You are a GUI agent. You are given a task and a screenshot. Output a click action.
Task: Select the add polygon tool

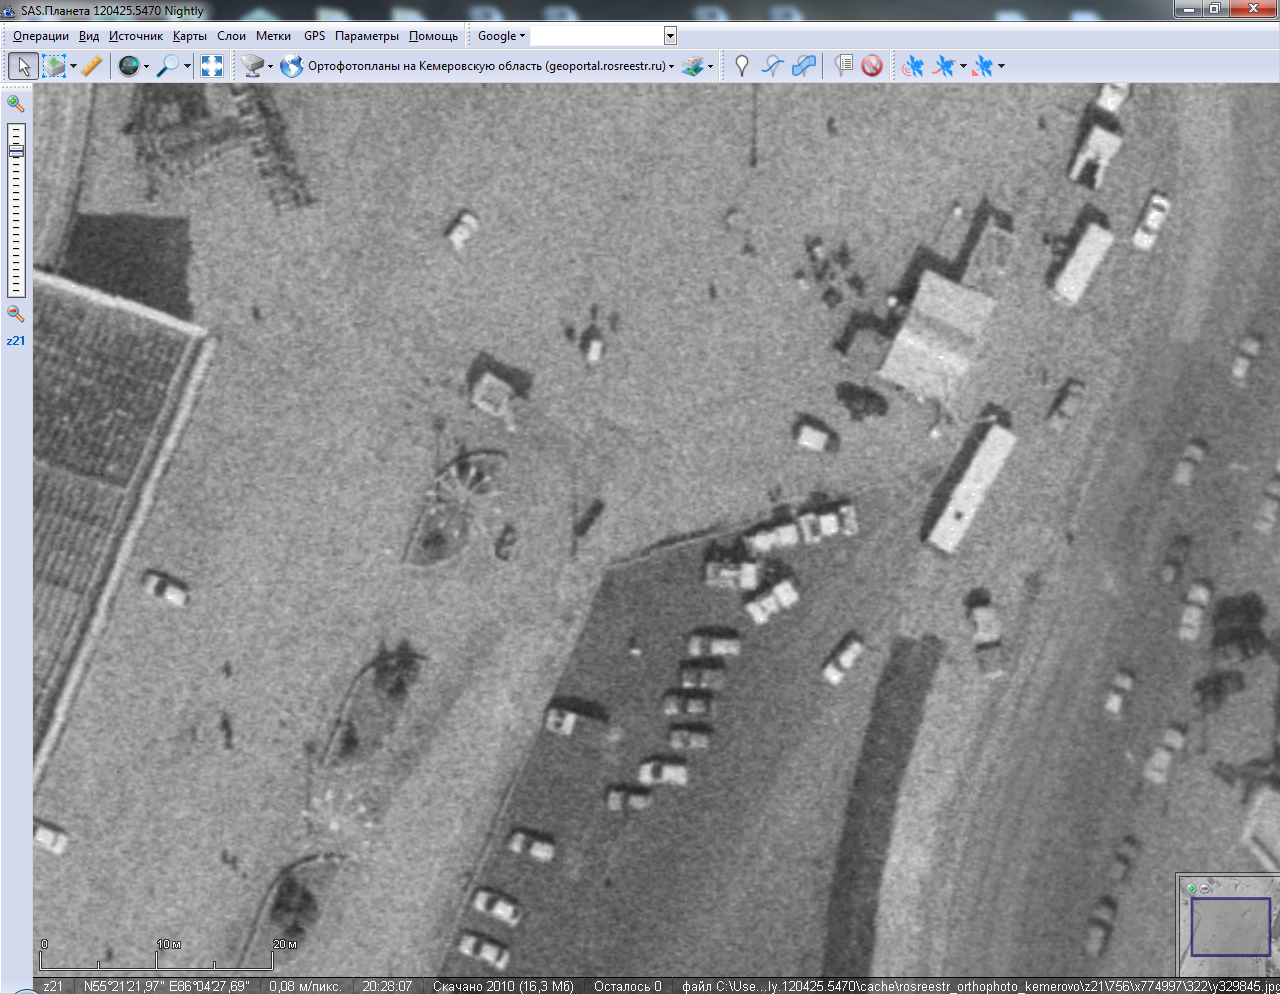point(804,66)
